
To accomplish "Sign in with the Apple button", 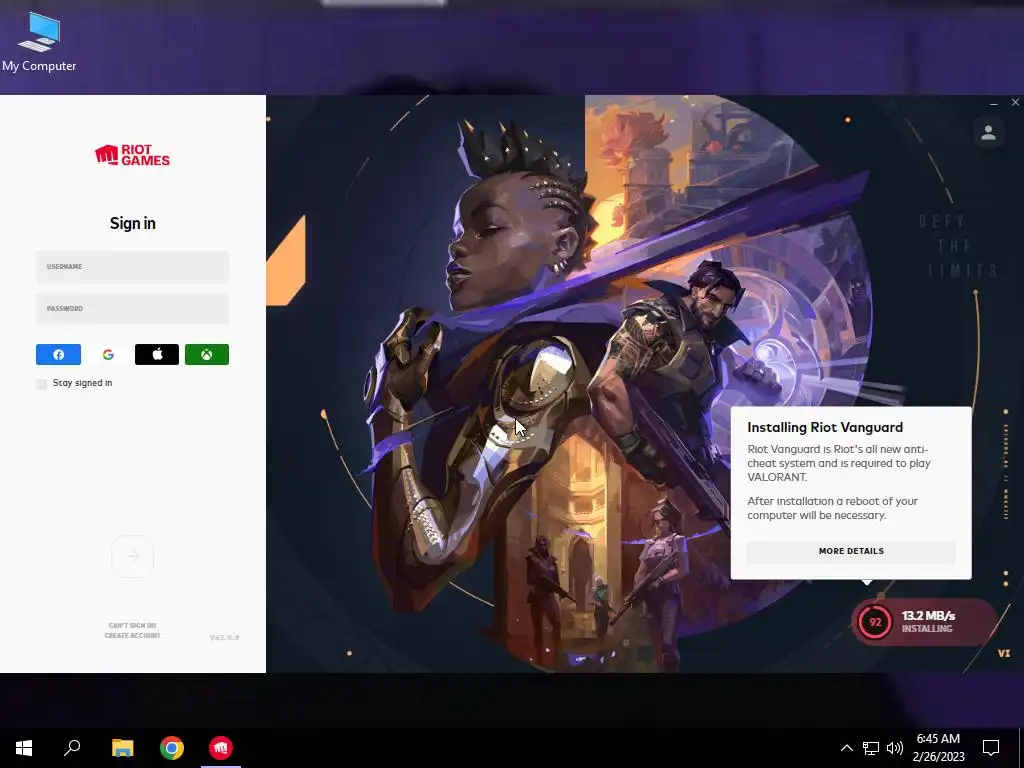I will tap(157, 355).
